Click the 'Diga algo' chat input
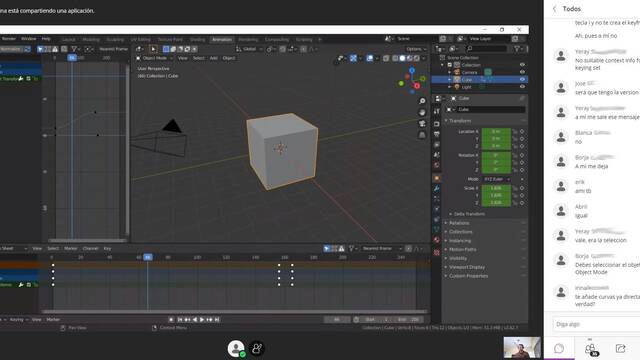This screenshot has height=360, width=640. click(596, 324)
